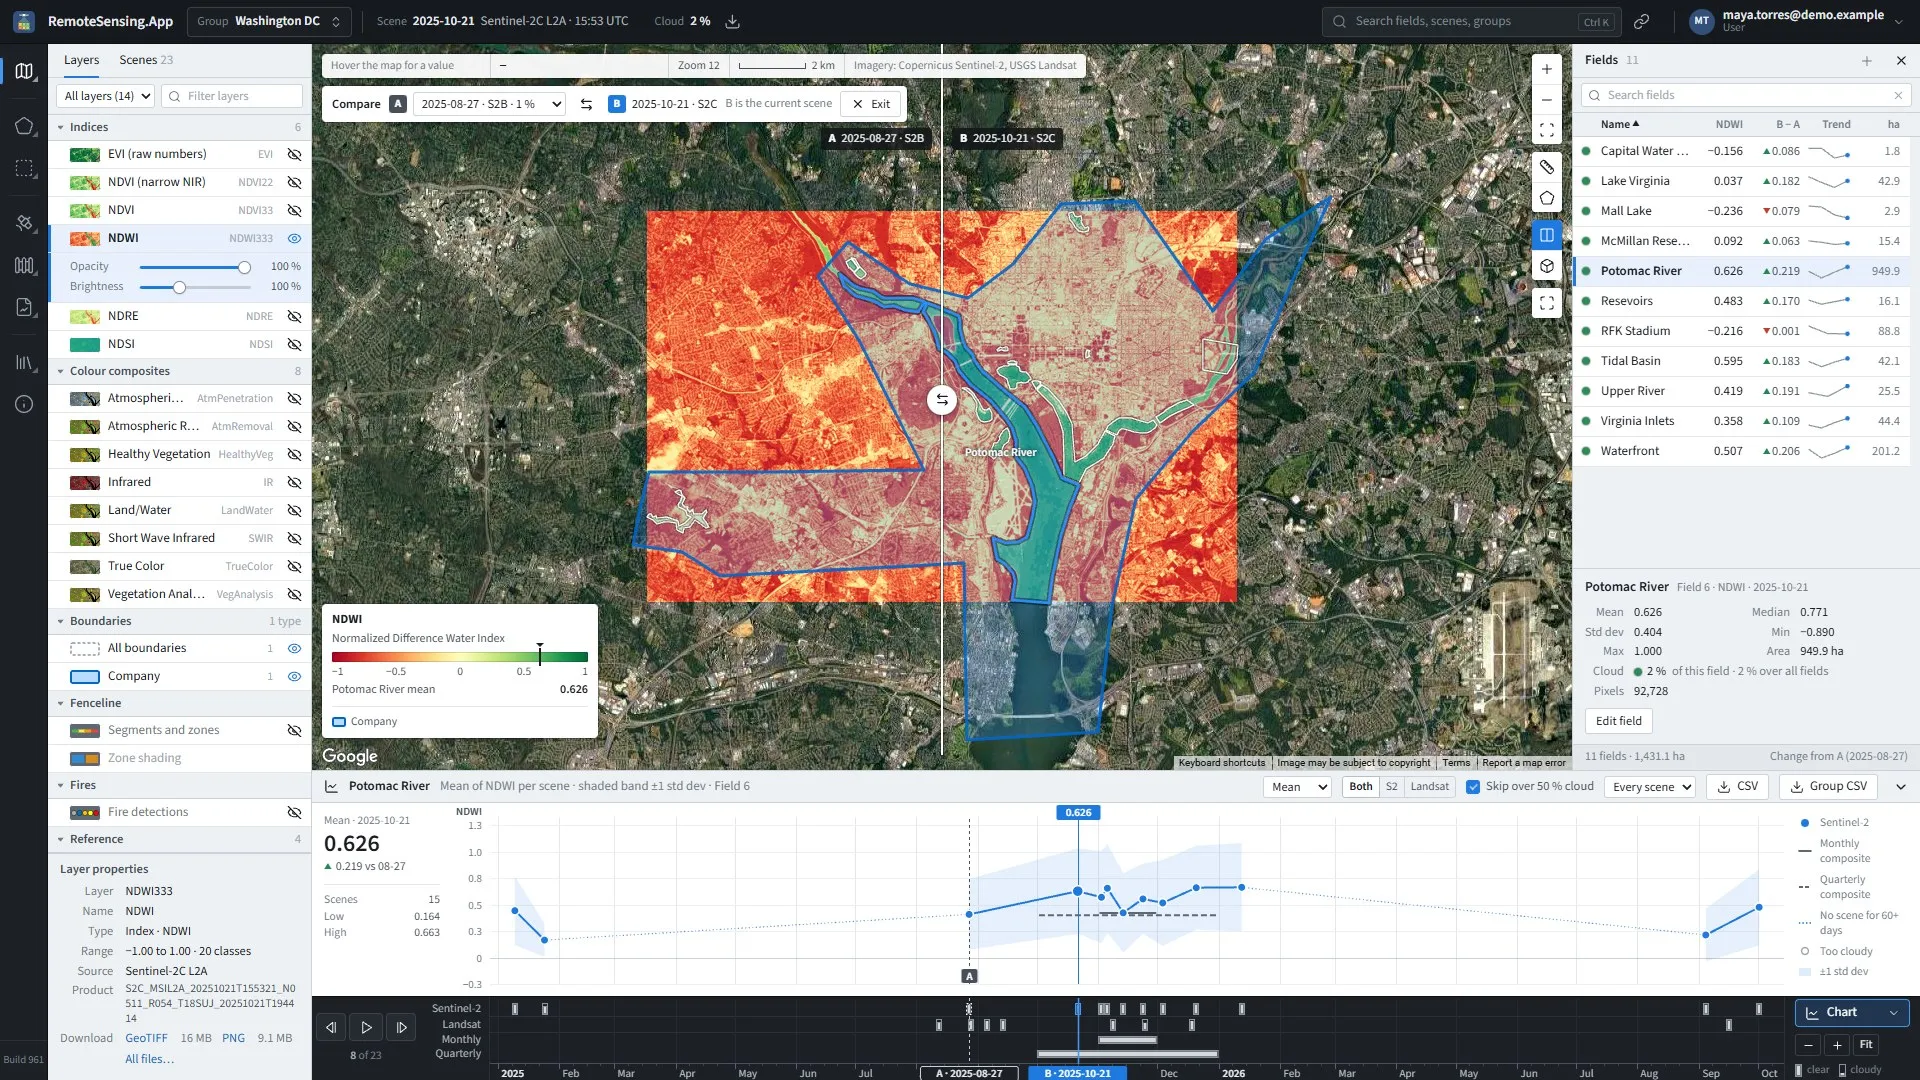
Task: Add a new field with plus icon
Action: [1866, 60]
